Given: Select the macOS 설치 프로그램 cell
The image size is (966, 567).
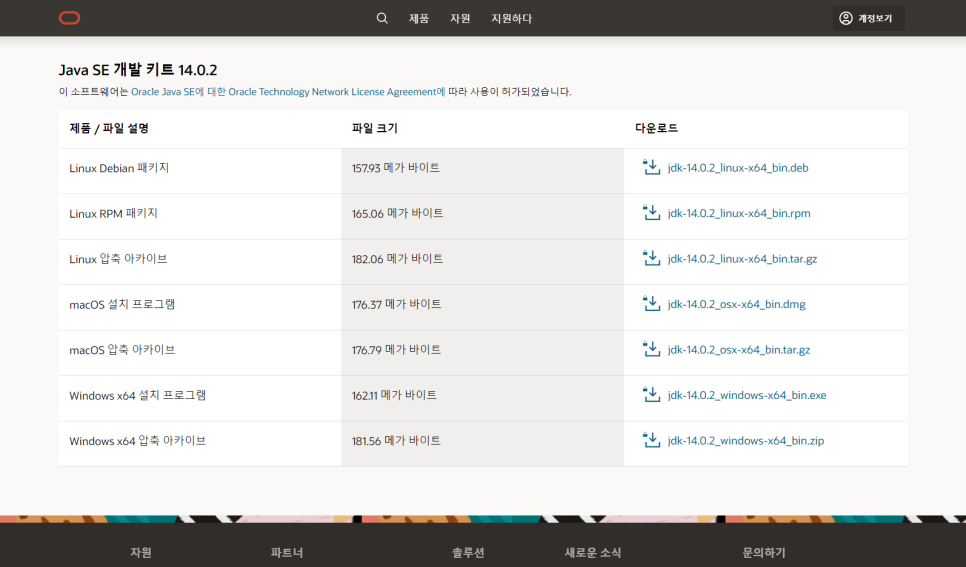Looking at the screenshot, I should click(x=200, y=308).
